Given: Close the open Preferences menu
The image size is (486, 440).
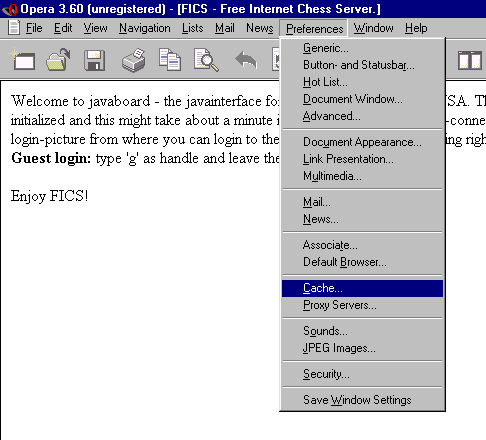Looking at the screenshot, I should tap(314, 29).
